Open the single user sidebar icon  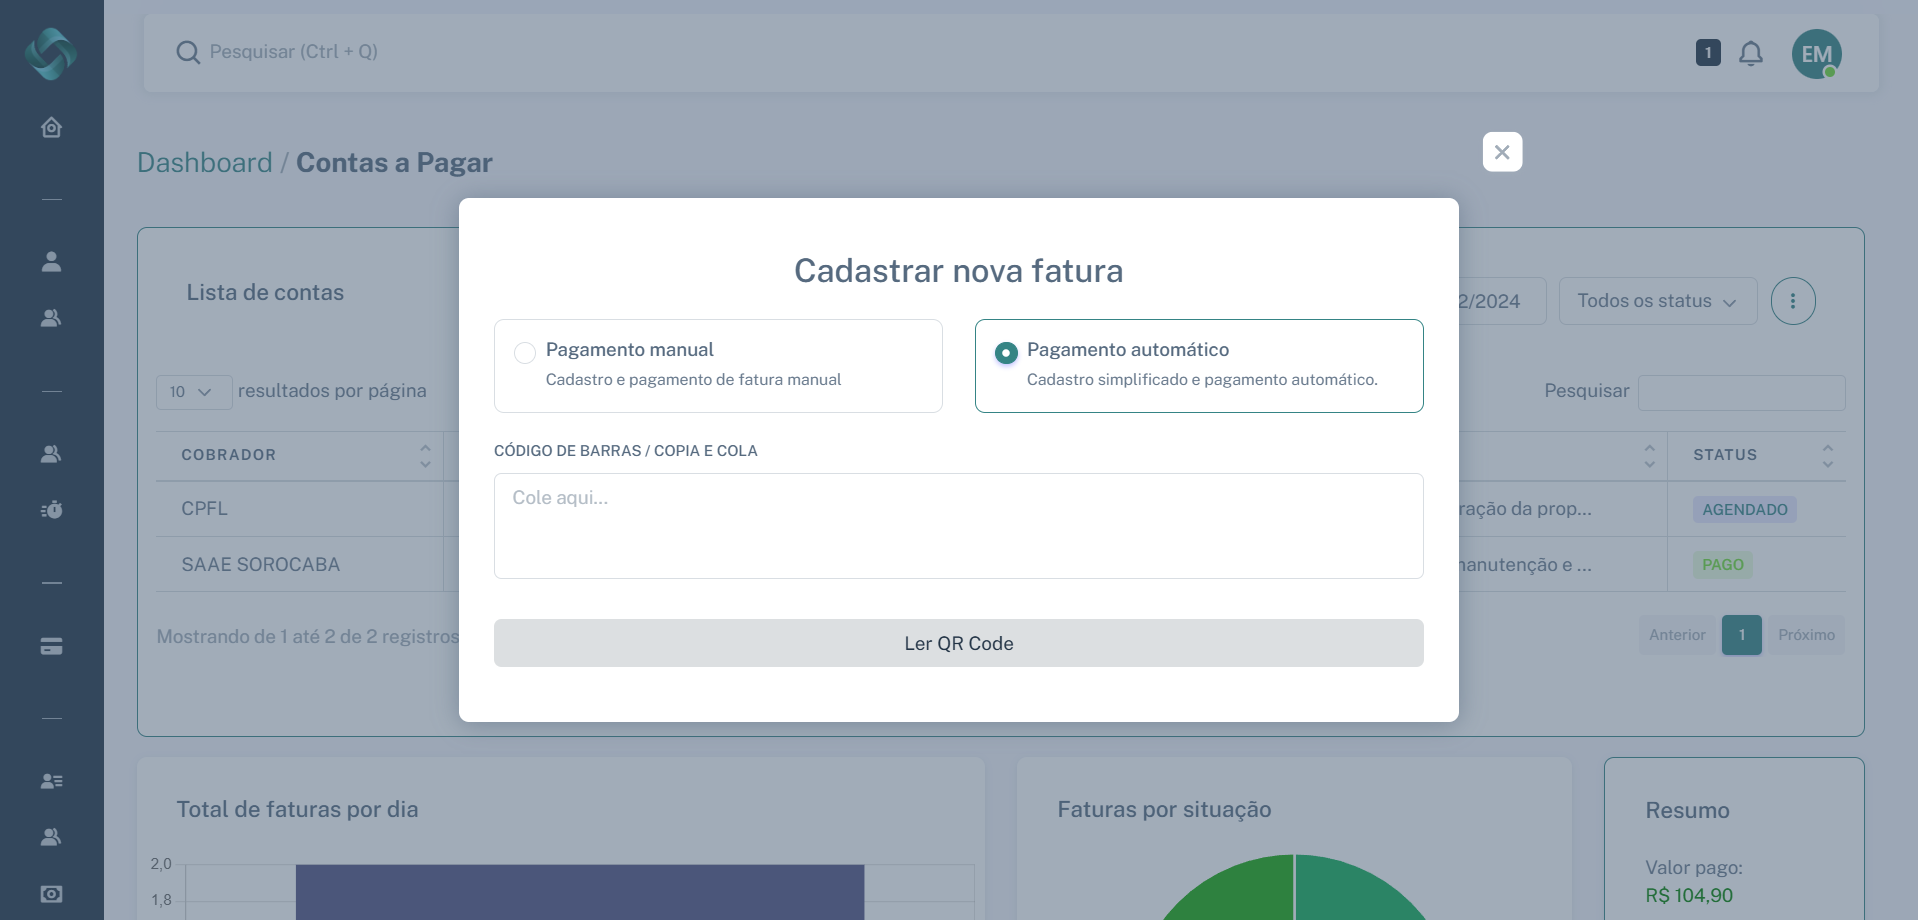pyautogui.click(x=51, y=261)
